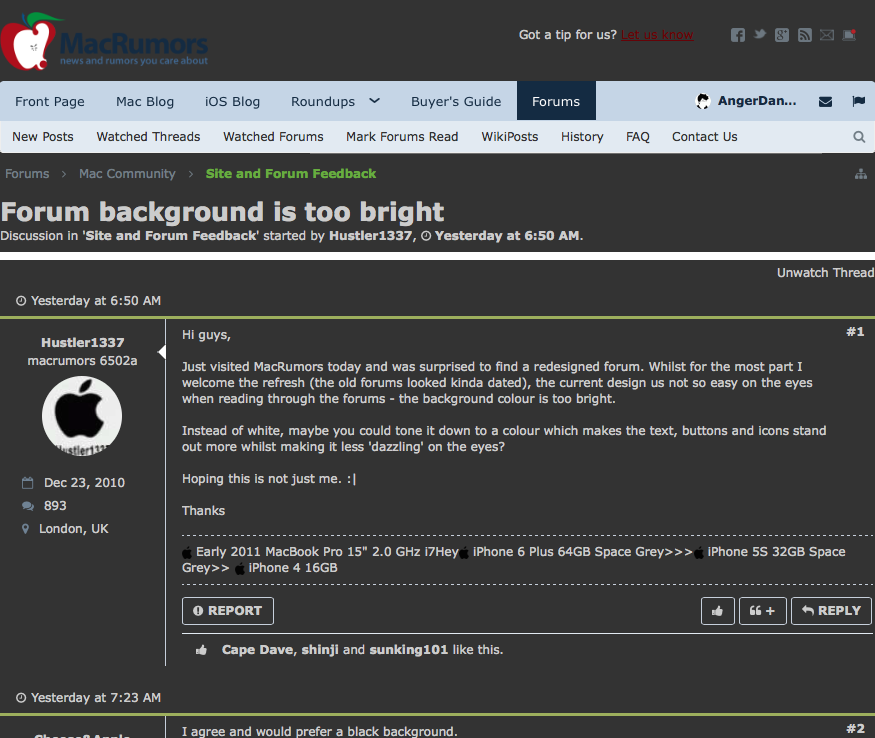Click the thread title 'Forum background is too bright'
Screen dimensions: 875x738
pos(222,212)
